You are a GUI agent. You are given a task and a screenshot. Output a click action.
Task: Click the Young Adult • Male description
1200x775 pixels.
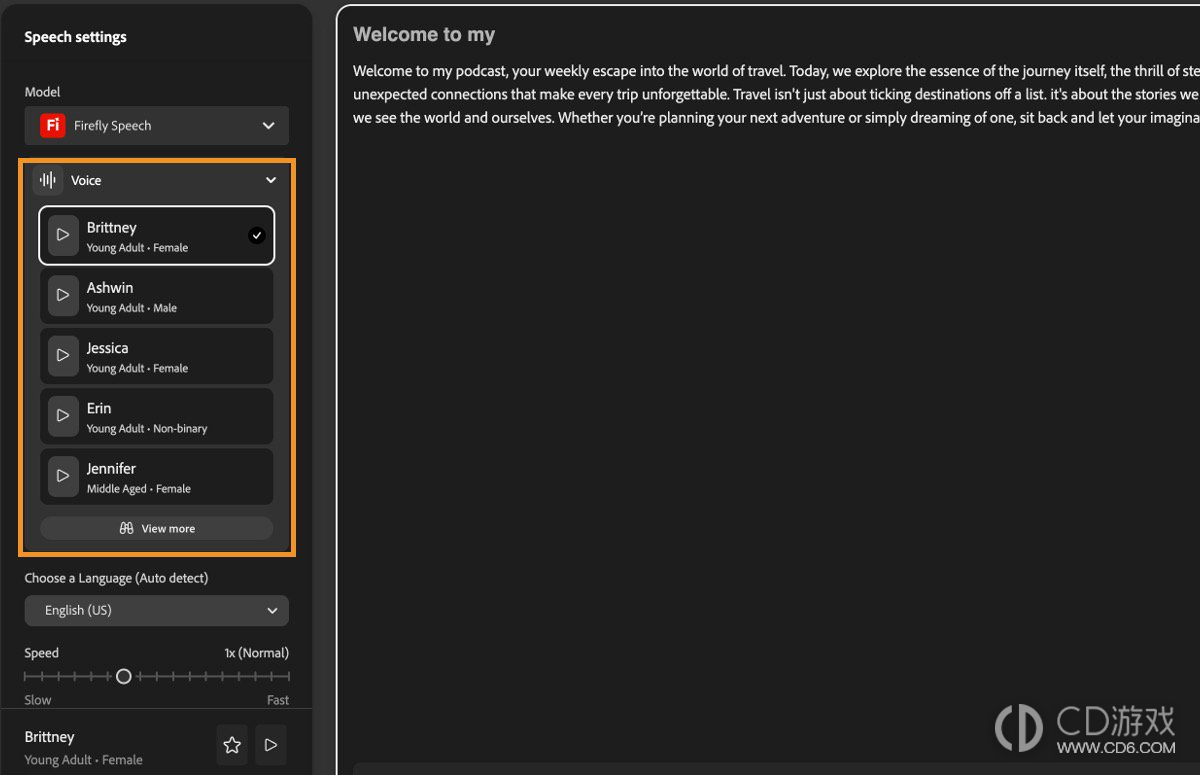point(132,308)
